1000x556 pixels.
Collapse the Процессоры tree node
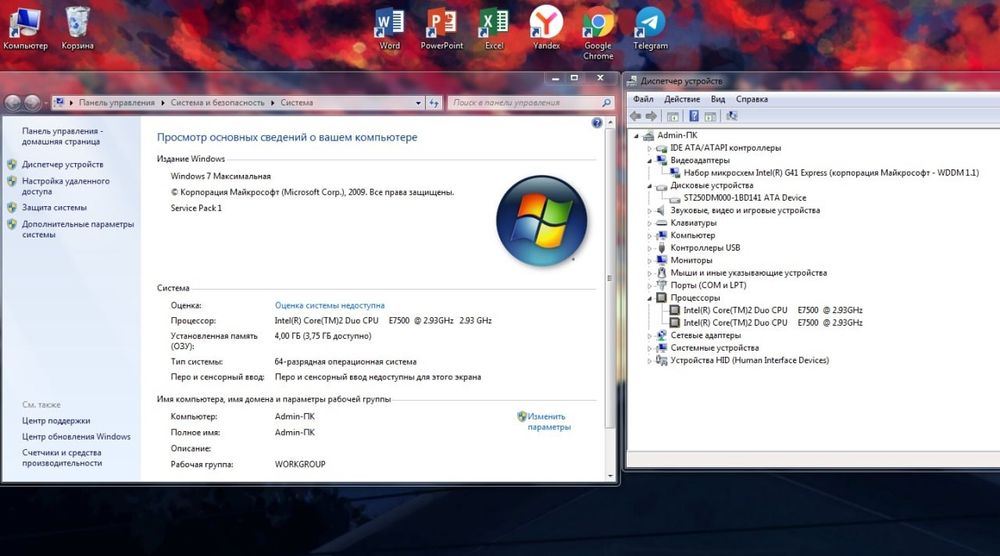[x=649, y=298]
